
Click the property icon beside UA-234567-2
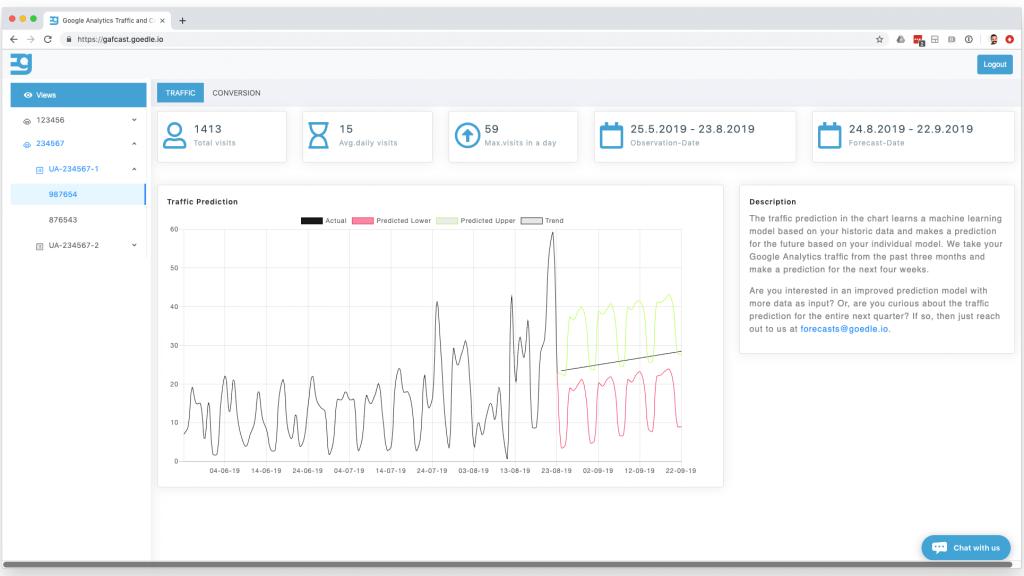click(39, 246)
